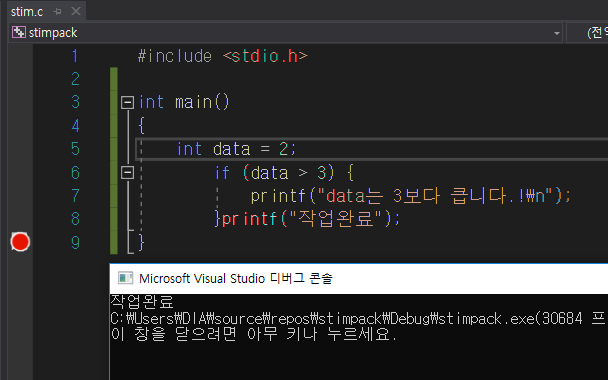Viewport: 608px width, 380px height.
Task: Click the 'int main()' declaration
Action: [184, 102]
